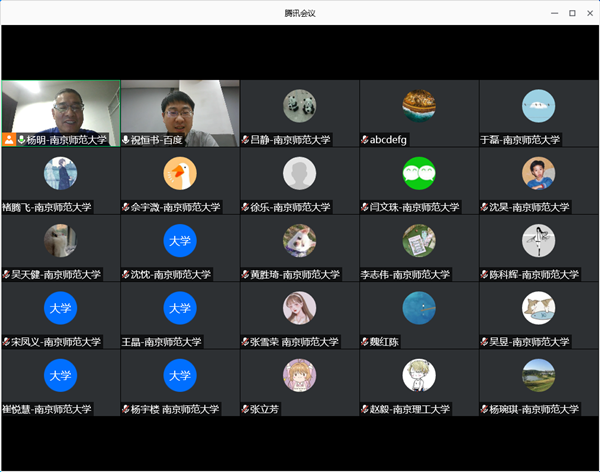Click the muted mic icon beside 徐乐-南京师范大学
600x472 pixels.
[x=245, y=207]
